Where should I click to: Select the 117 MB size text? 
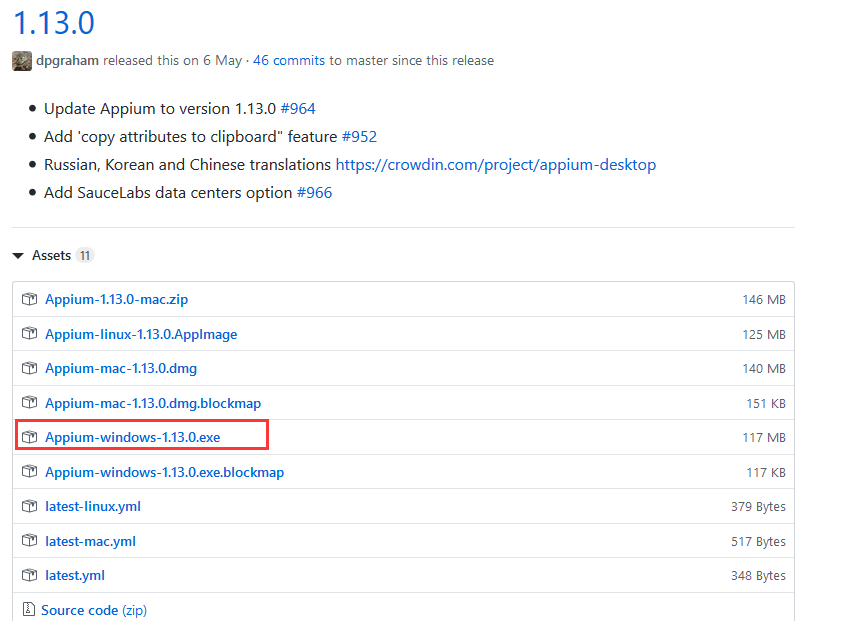point(764,438)
